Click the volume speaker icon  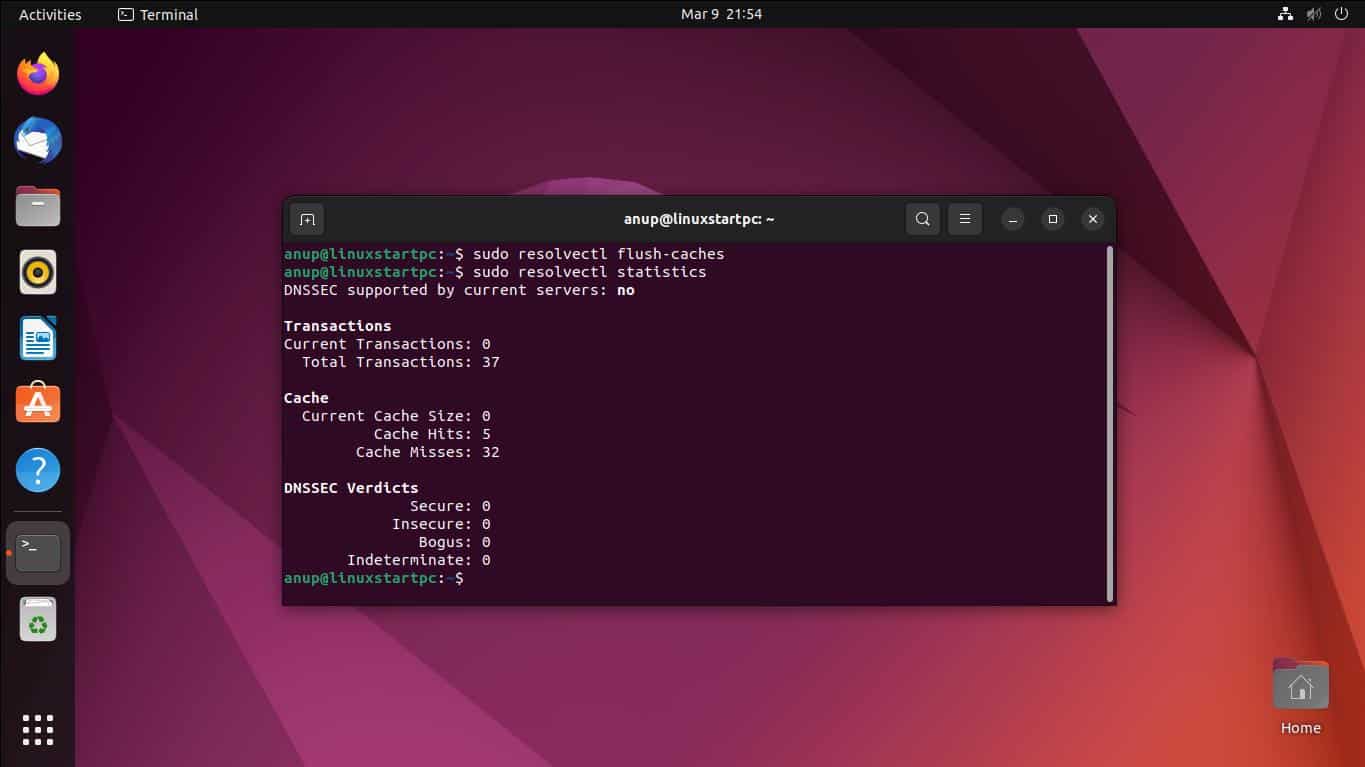tap(1314, 14)
